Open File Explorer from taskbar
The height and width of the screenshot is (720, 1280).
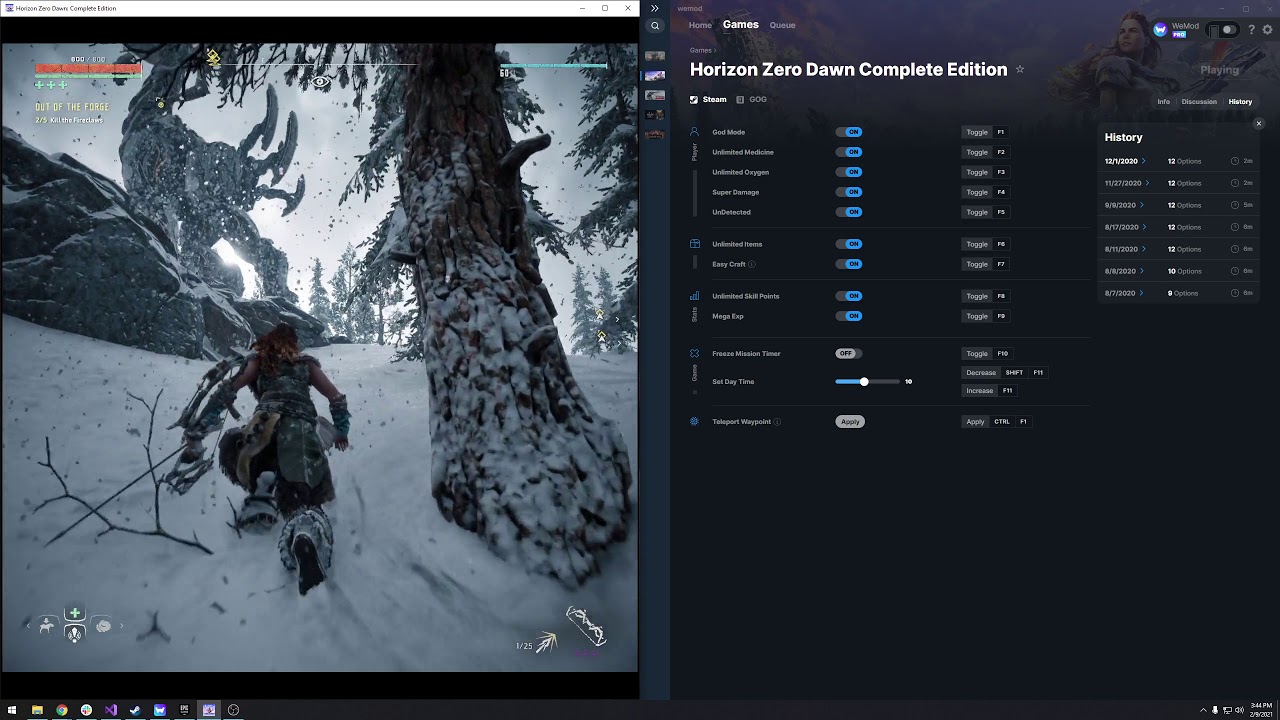(x=37, y=710)
